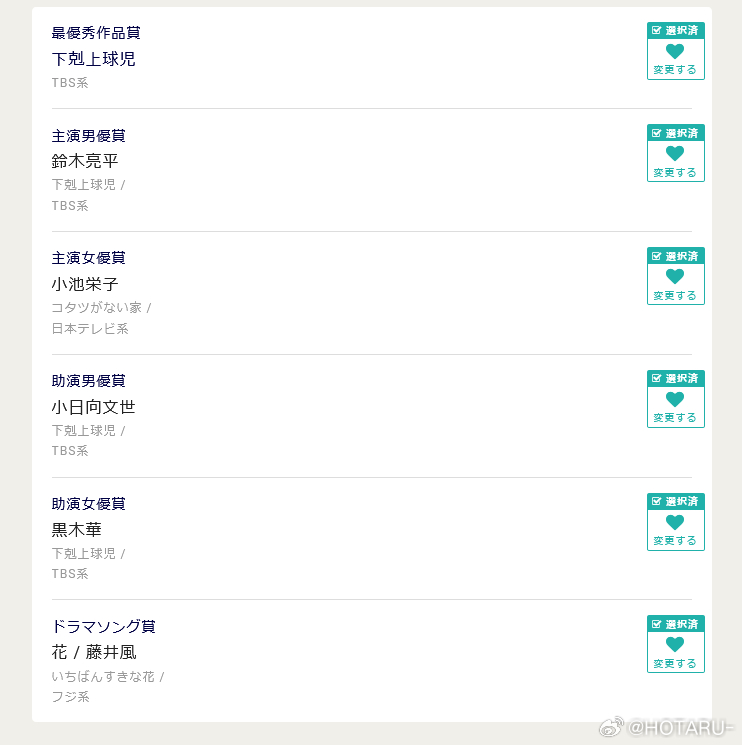Select nominee name 小池栄子
The width and height of the screenshot is (742, 745).
tap(85, 284)
